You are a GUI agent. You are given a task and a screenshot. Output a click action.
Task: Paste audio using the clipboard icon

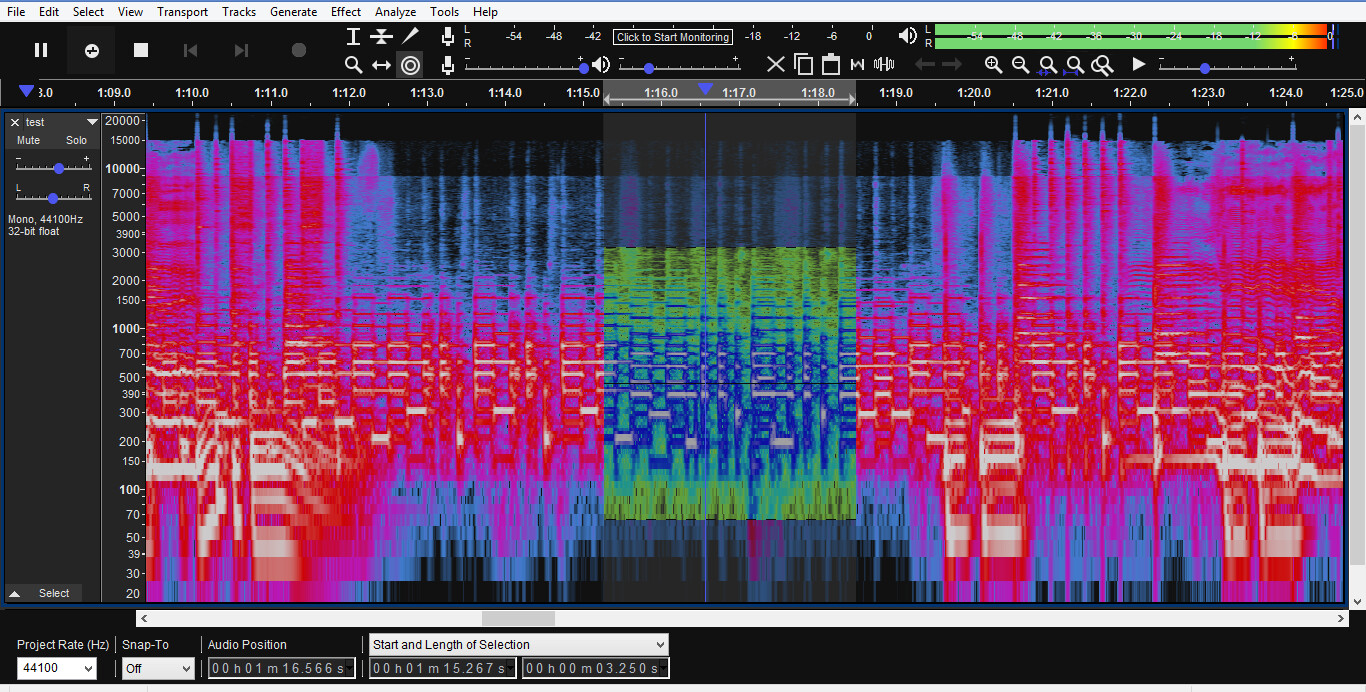pyautogui.click(x=830, y=64)
